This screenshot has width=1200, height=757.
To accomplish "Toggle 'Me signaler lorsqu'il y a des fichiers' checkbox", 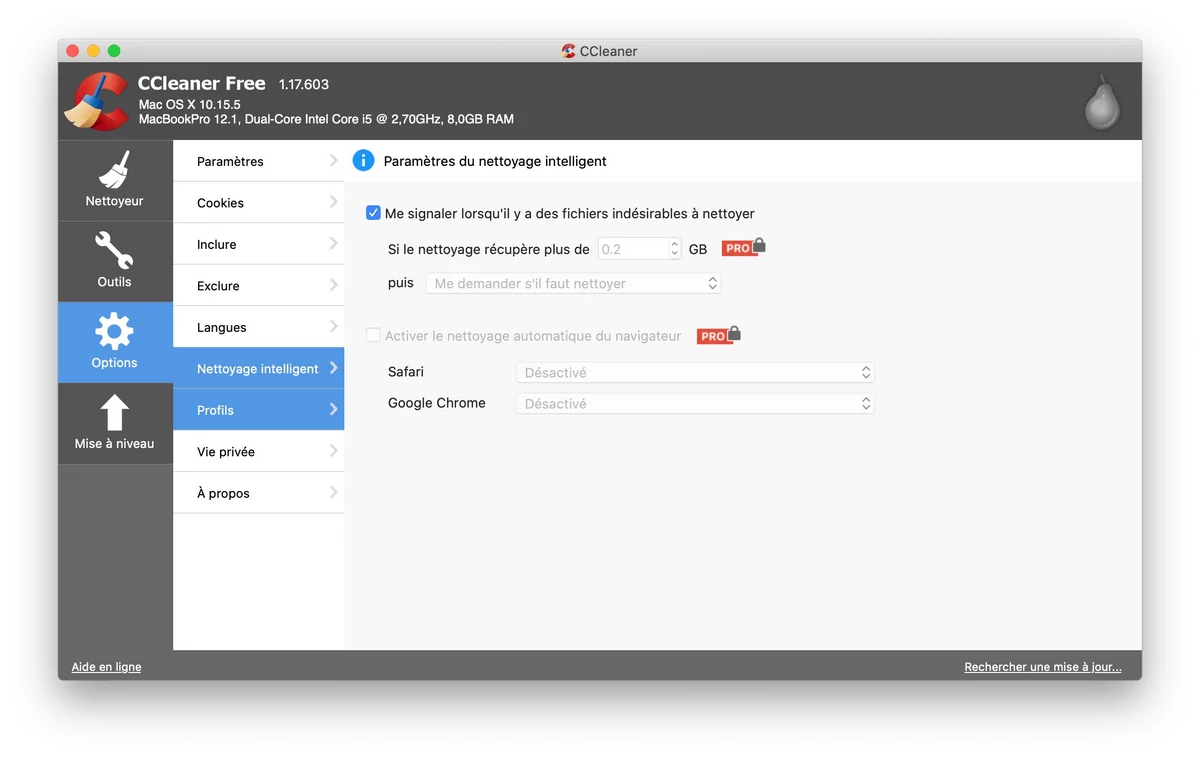I will (373, 213).
